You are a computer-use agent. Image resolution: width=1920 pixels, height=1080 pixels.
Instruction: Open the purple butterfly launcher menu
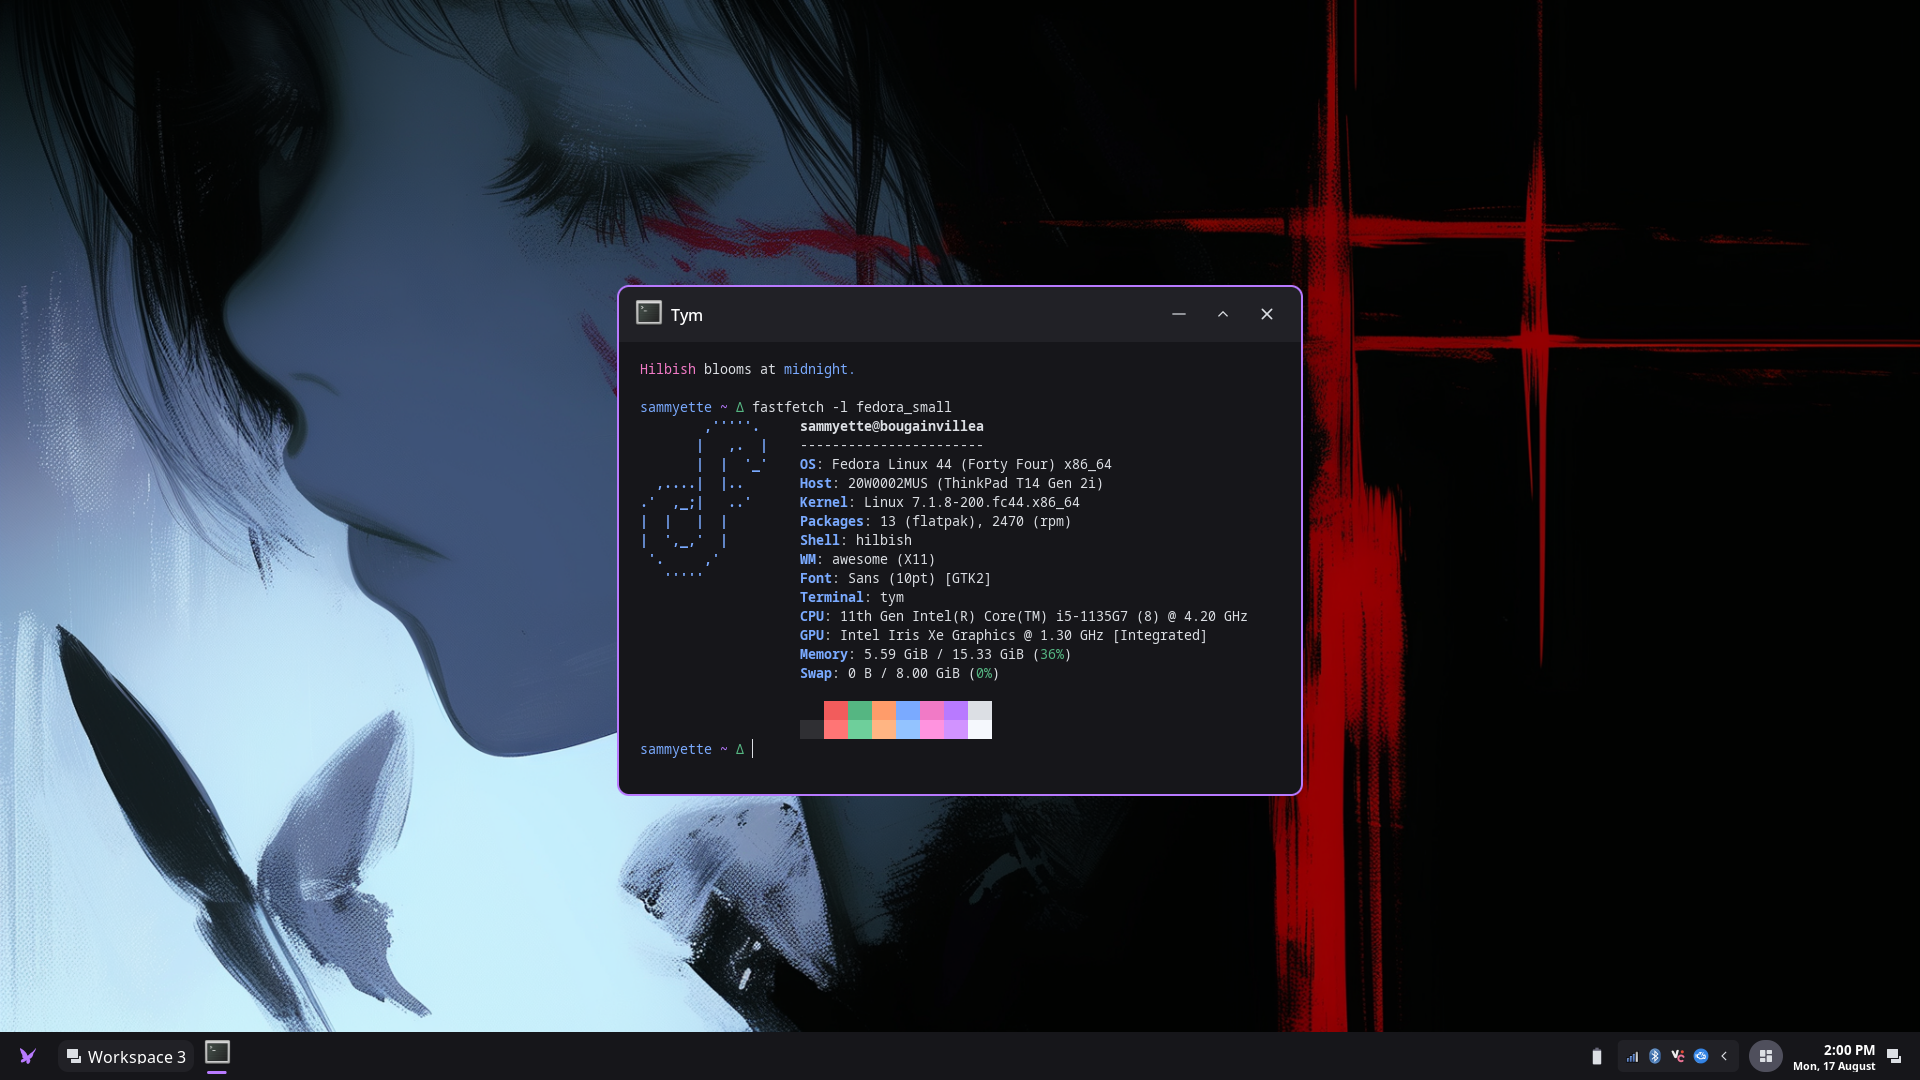tap(28, 1056)
